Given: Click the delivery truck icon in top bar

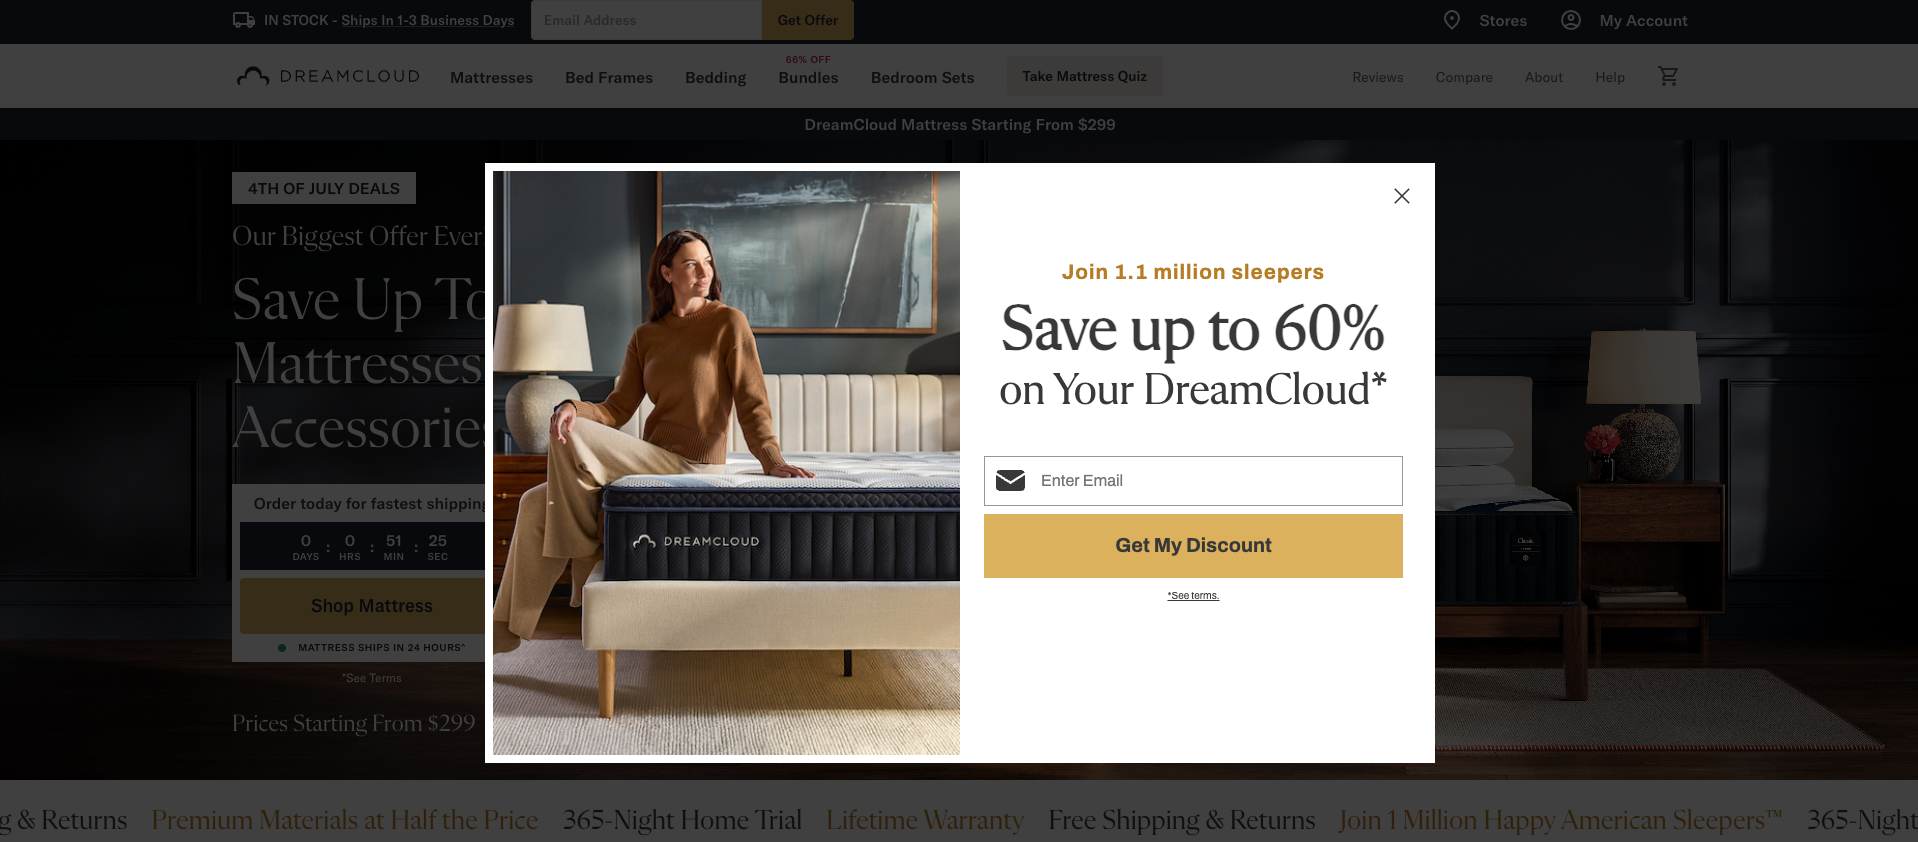Looking at the screenshot, I should (x=244, y=20).
